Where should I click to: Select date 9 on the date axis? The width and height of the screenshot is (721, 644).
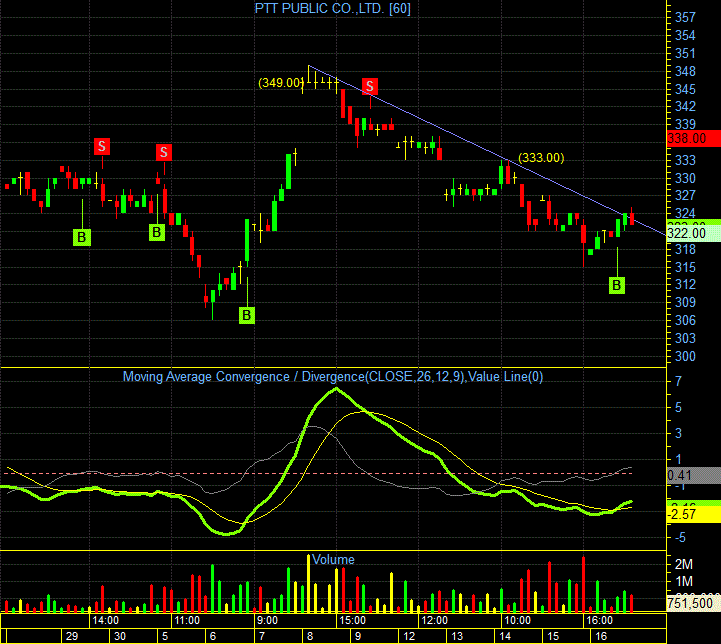pos(358,636)
